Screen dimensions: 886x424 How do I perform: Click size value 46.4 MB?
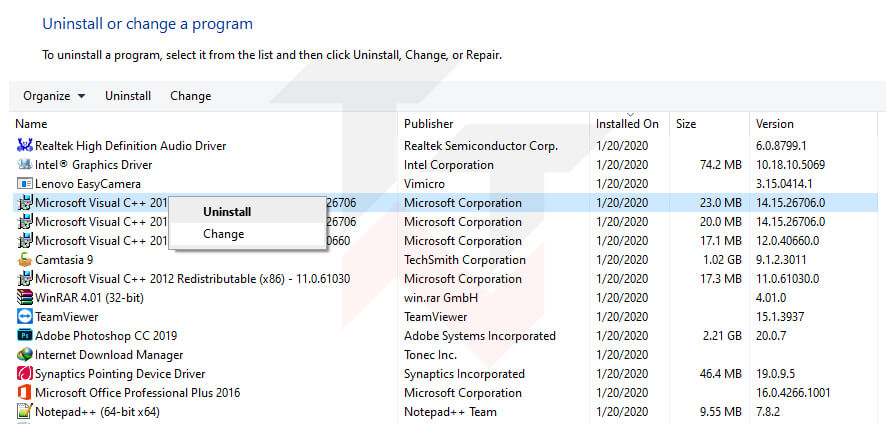coord(720,374)
